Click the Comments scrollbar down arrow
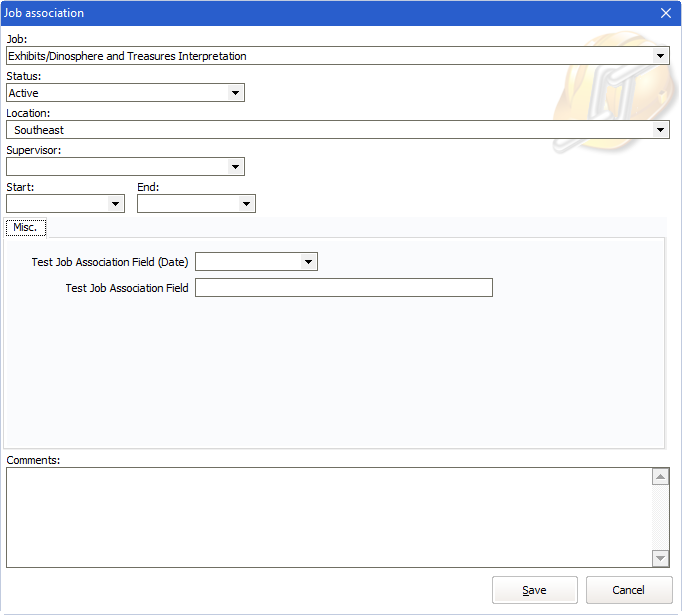682x615 pixels. [660, 558]
